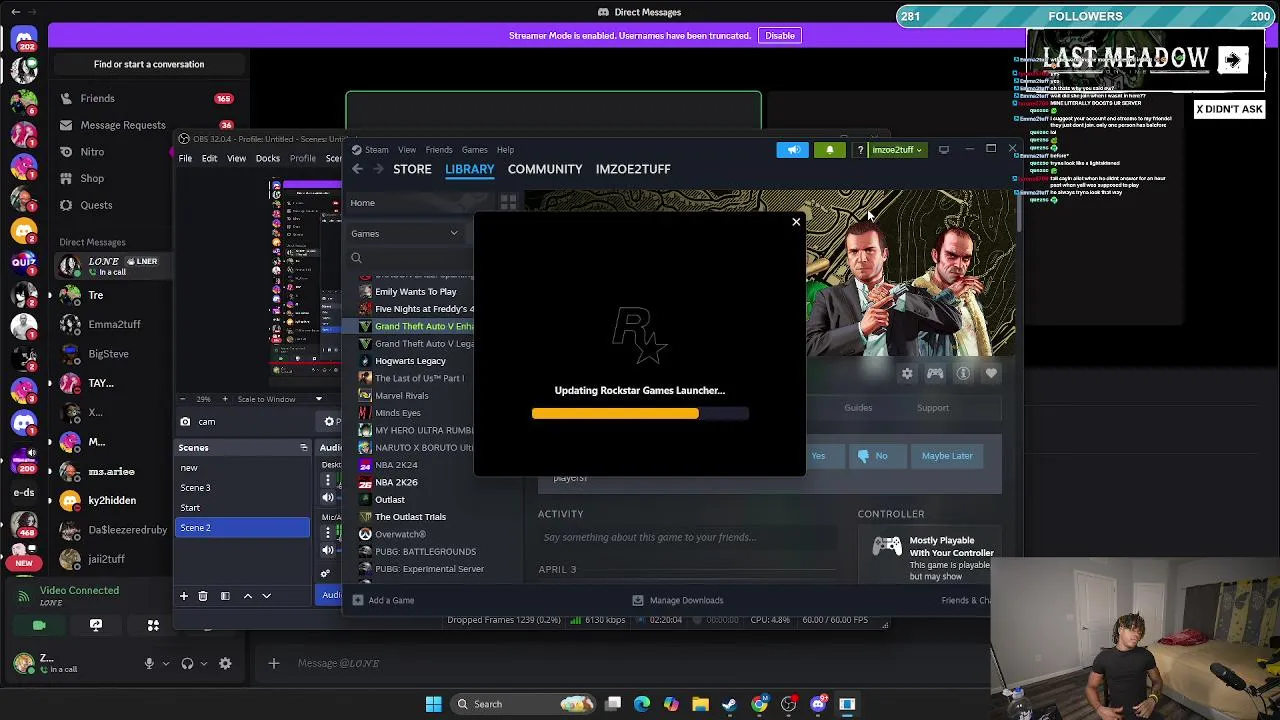Add a scene with OBS plus button

[x=184, y=596]
